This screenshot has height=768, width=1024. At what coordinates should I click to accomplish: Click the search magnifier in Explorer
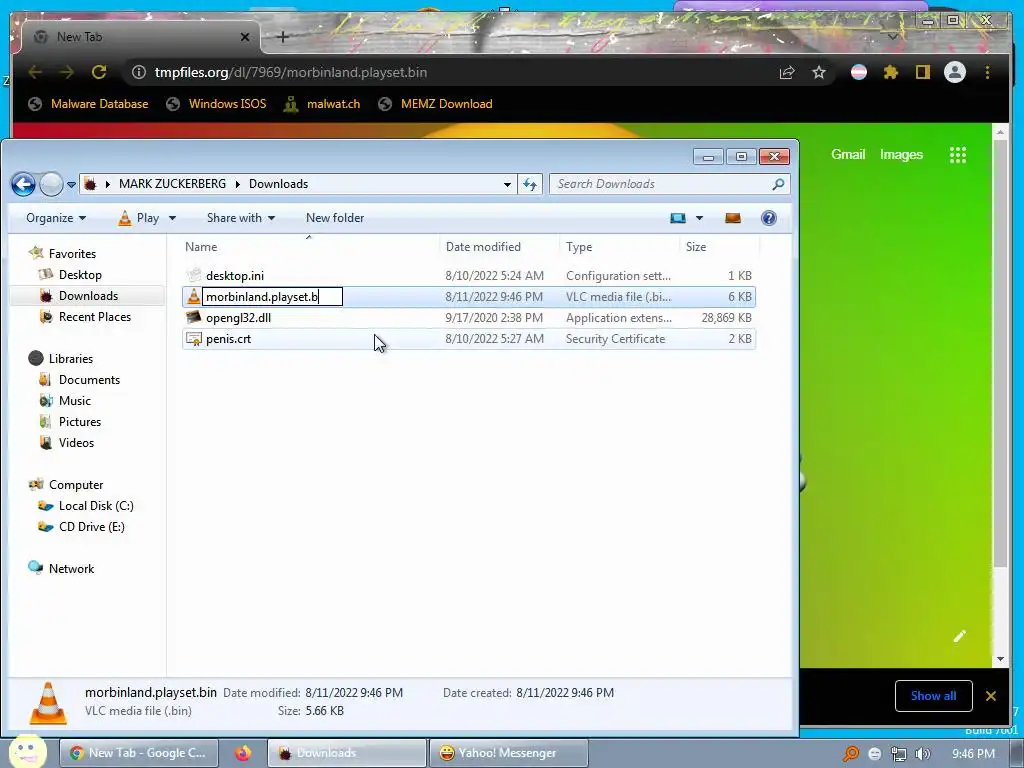778,184
